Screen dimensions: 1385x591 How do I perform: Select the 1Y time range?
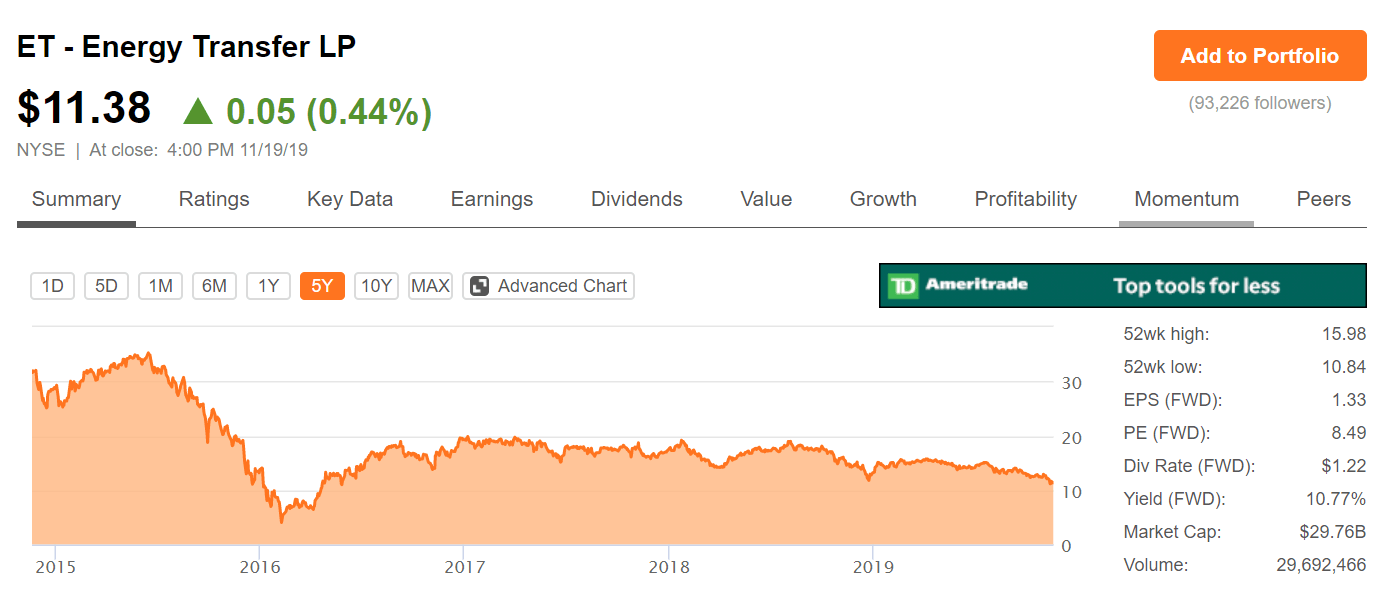click(x=268, y=285)
